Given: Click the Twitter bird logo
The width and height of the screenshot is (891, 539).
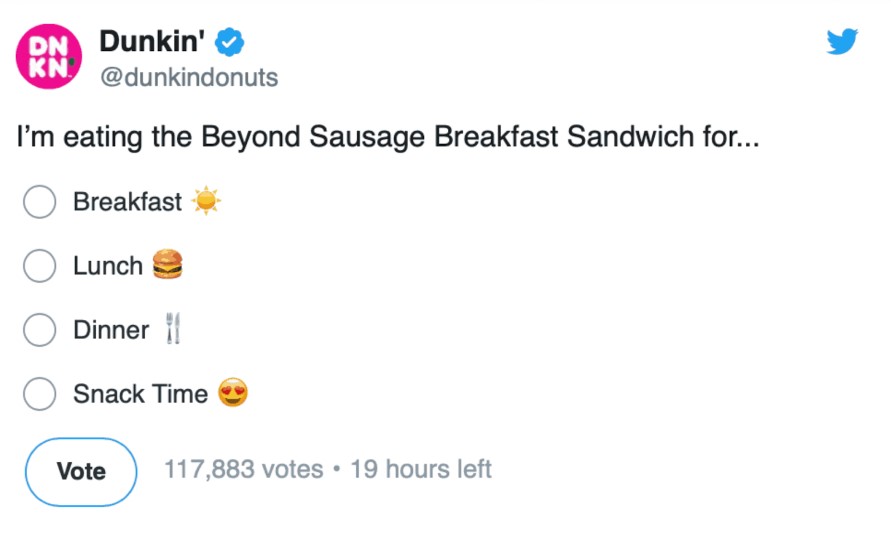Looking at the screenshot, I should point(842,41).
